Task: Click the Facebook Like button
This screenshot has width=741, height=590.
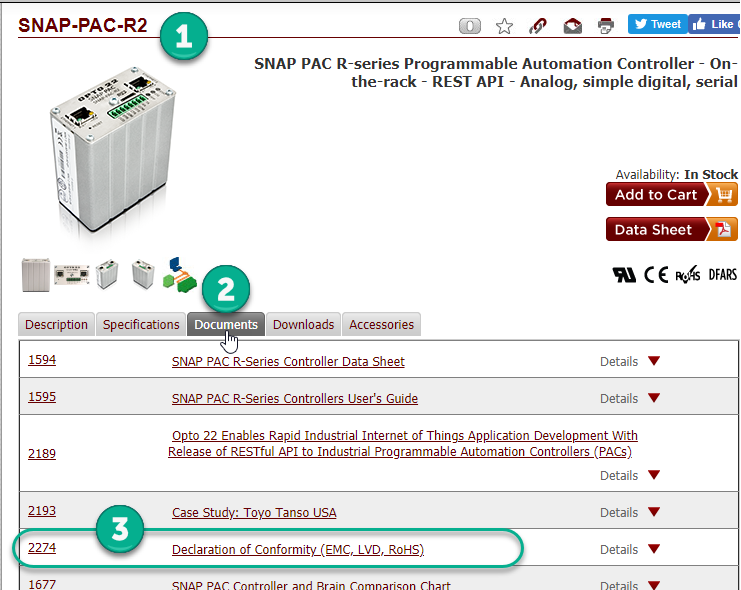Action: 714,24
